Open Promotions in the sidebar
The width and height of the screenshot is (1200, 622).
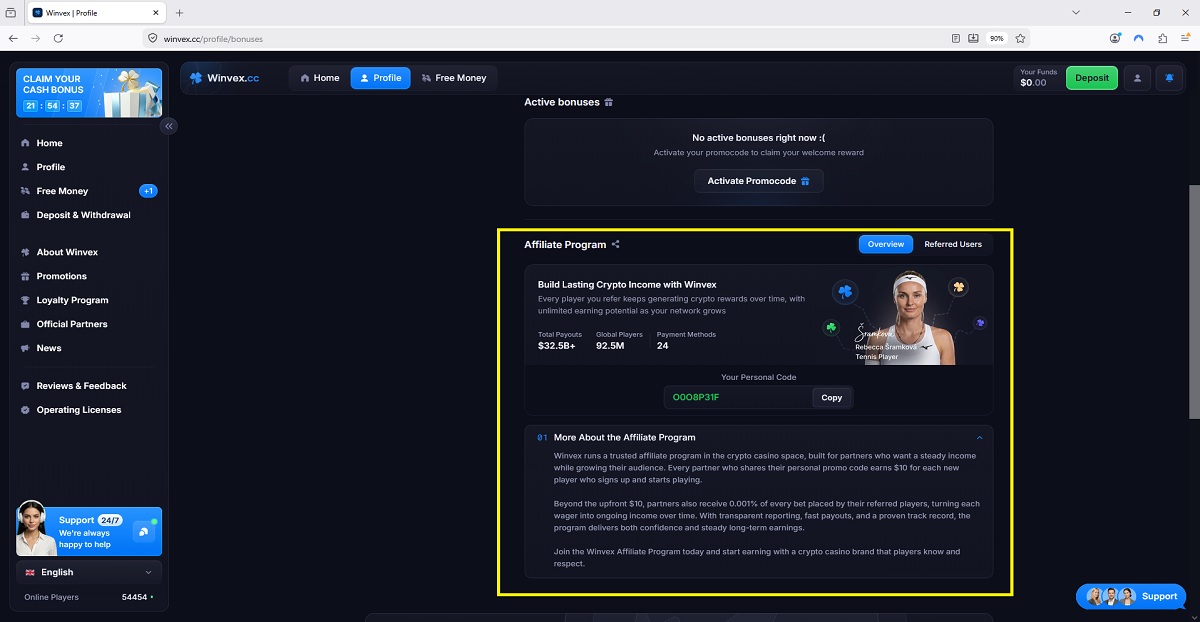point(61,276)
